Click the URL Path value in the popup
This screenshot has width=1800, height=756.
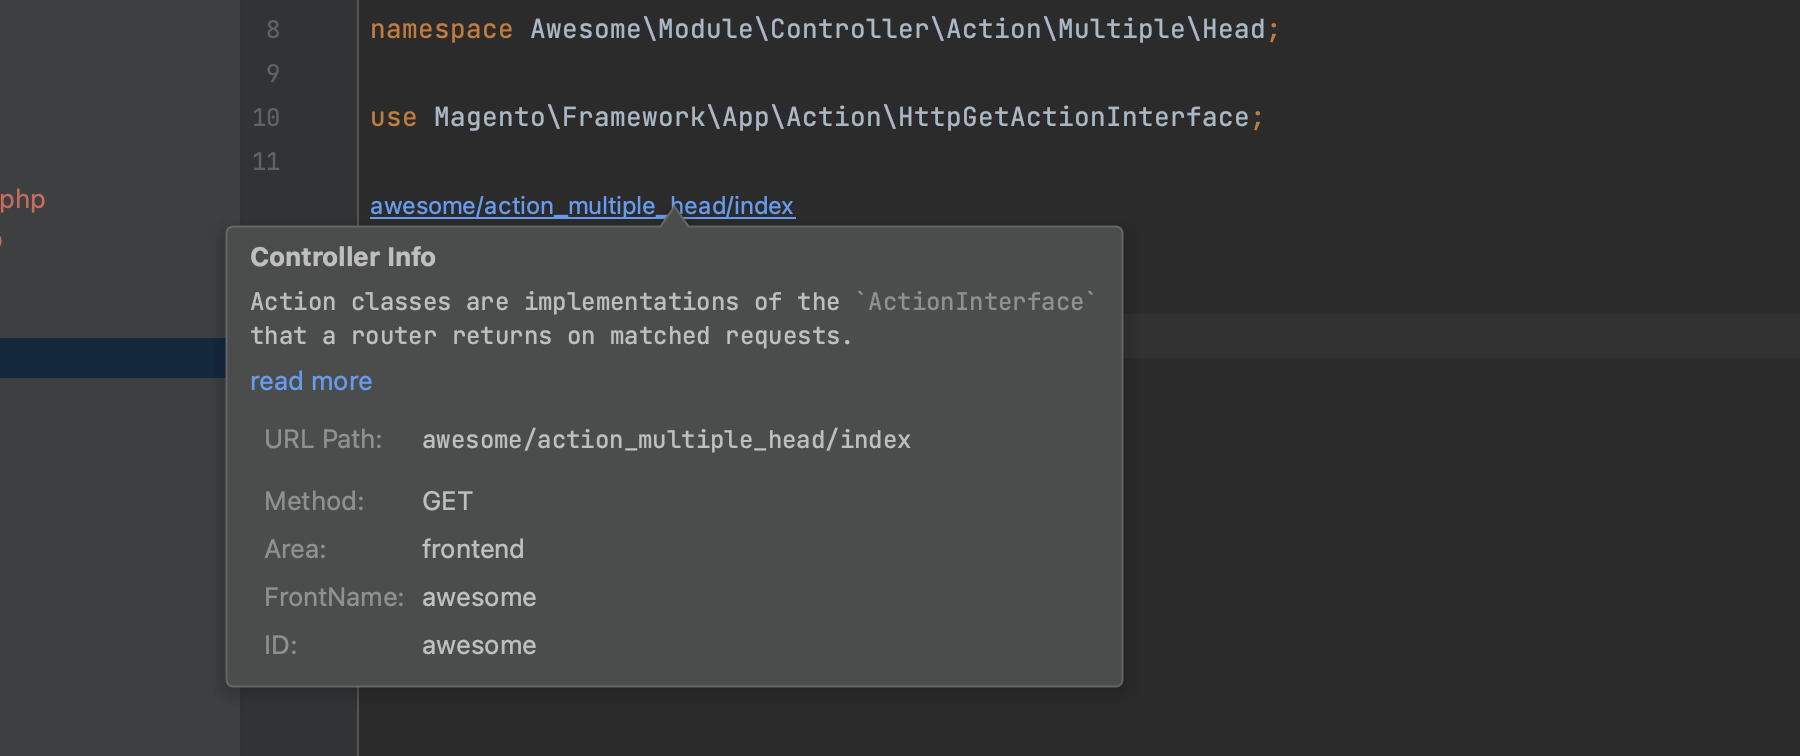tap(666, 440)
